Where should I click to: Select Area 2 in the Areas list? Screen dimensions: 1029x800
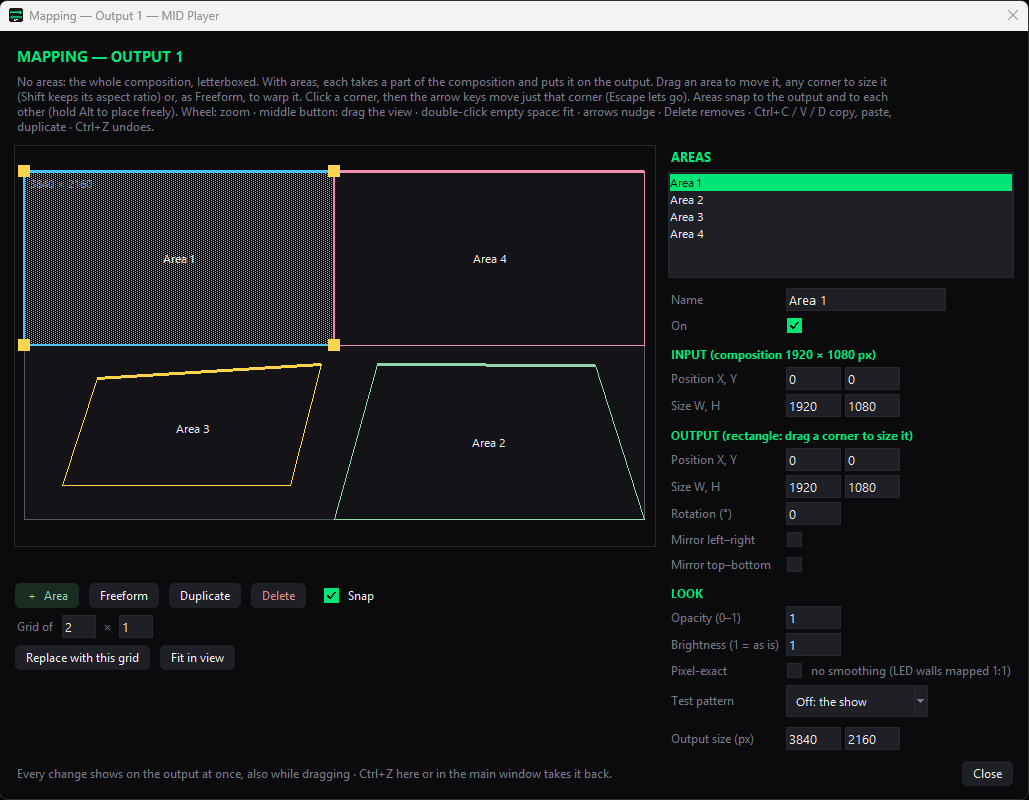point(840,200)
